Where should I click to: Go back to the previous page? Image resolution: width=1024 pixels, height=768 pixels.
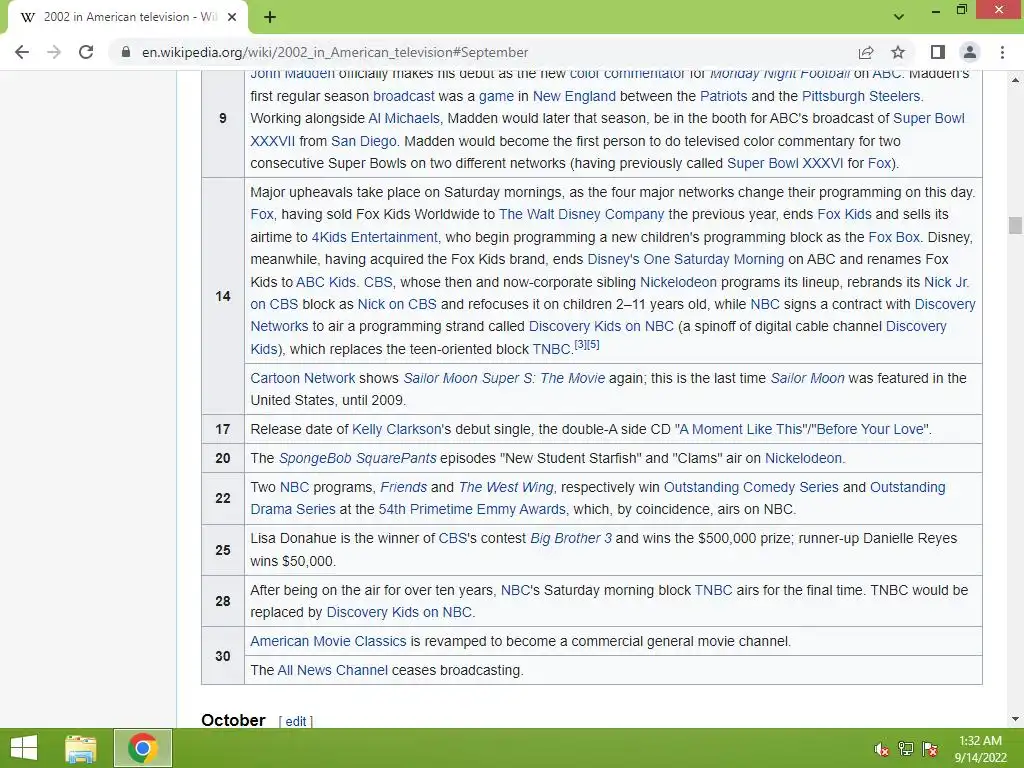22,52
